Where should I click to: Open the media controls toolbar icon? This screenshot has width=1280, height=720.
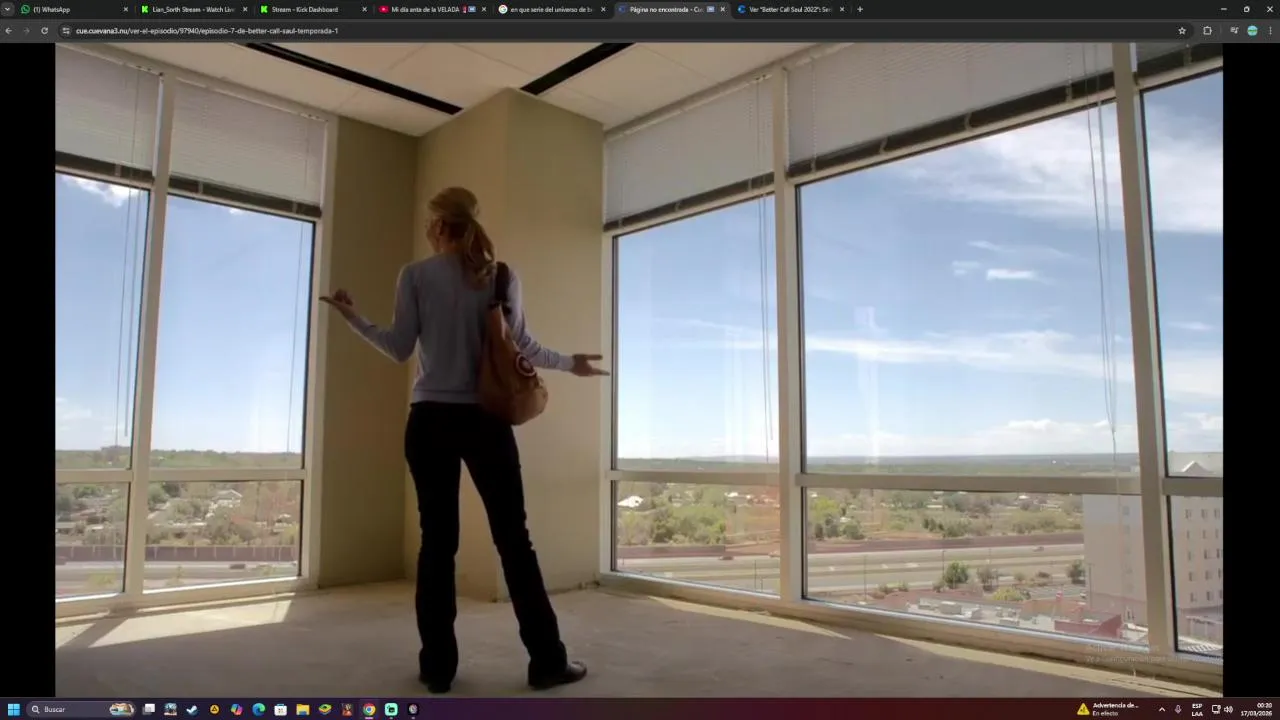coord(1234,31)
